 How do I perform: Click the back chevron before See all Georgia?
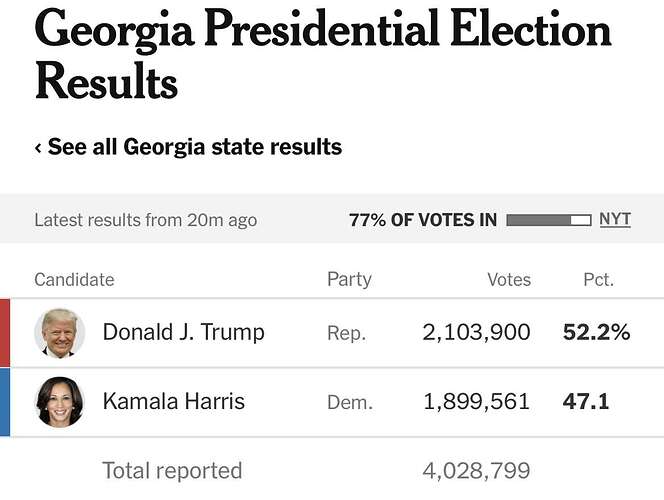click(38, 148)
